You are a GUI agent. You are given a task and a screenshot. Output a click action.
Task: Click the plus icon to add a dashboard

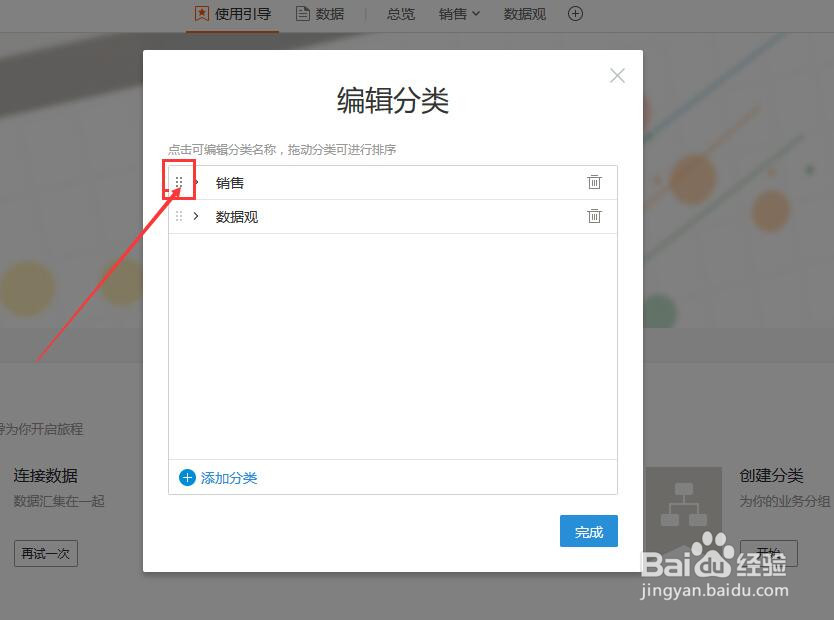[575, 14]
